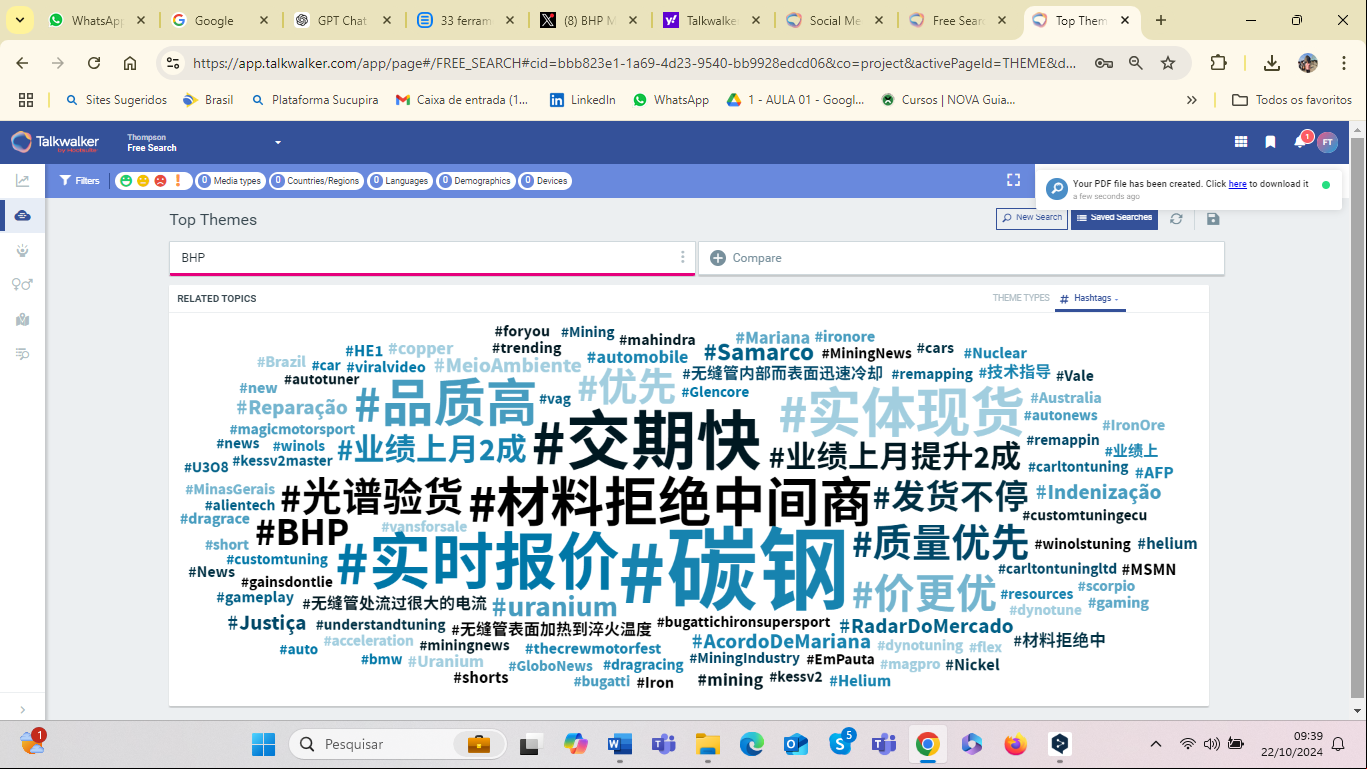Click the #MeioAmbiente hashtag

[x=507, y=365]
